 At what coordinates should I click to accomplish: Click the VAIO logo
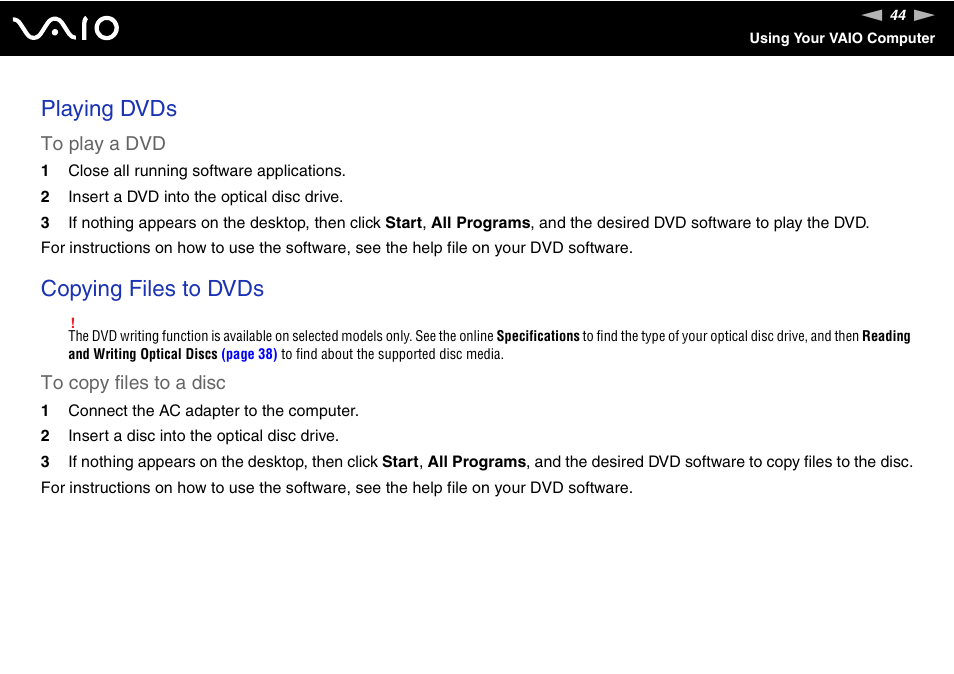[x=66, y=28]
